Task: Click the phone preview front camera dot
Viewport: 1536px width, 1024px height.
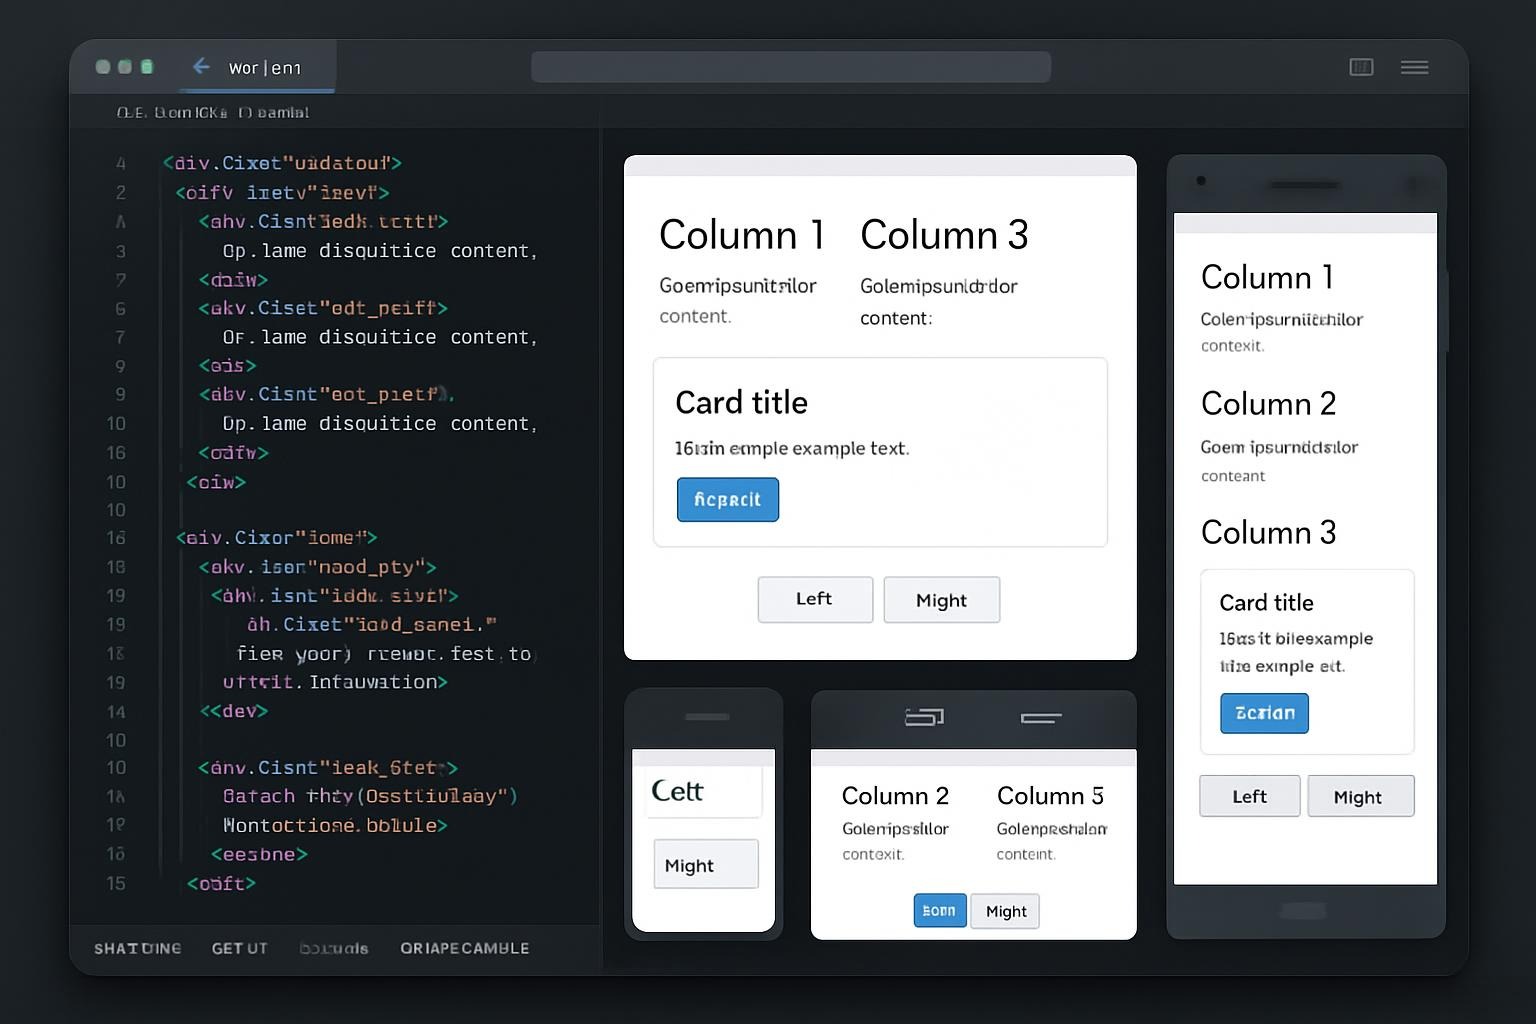Action: click(x=1201, y=181)
